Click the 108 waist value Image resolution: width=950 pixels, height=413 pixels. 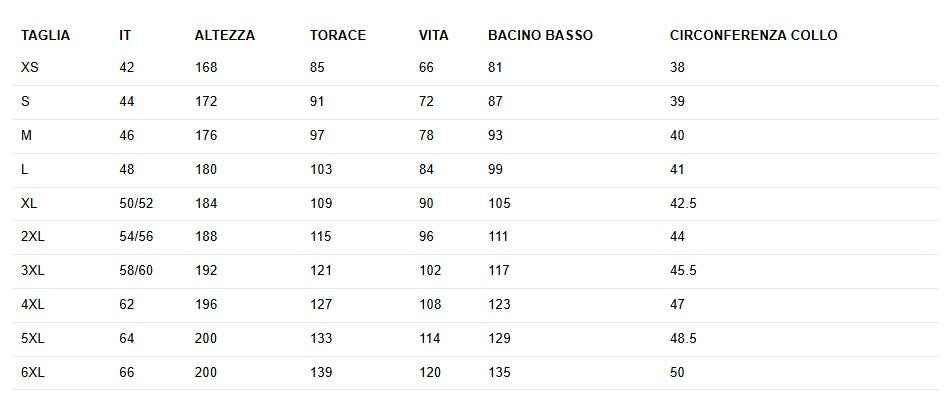pos(430,305)
